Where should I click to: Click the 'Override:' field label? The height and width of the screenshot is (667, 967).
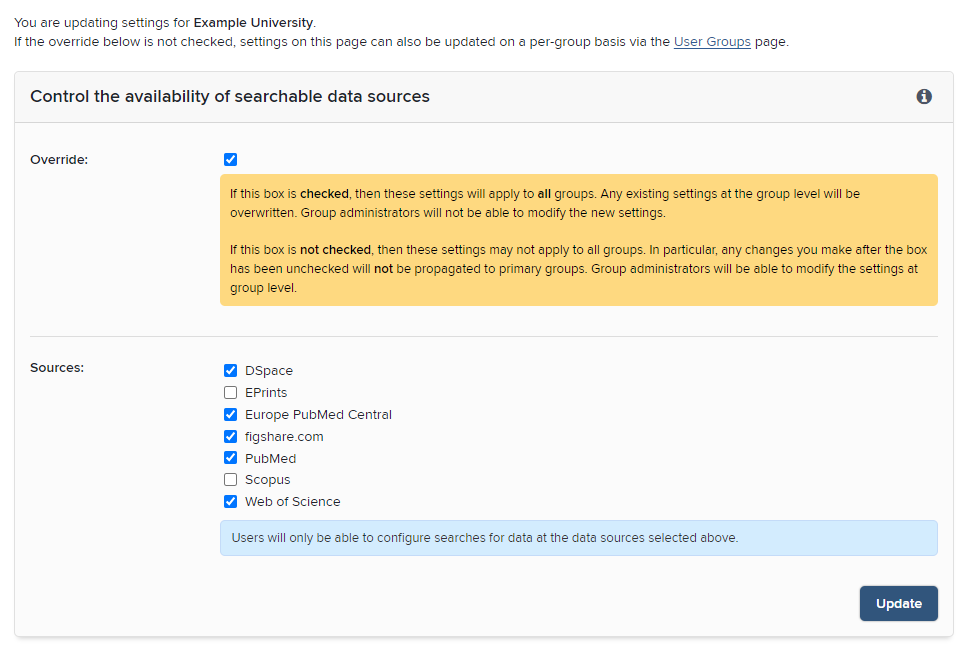coord(59,159)
